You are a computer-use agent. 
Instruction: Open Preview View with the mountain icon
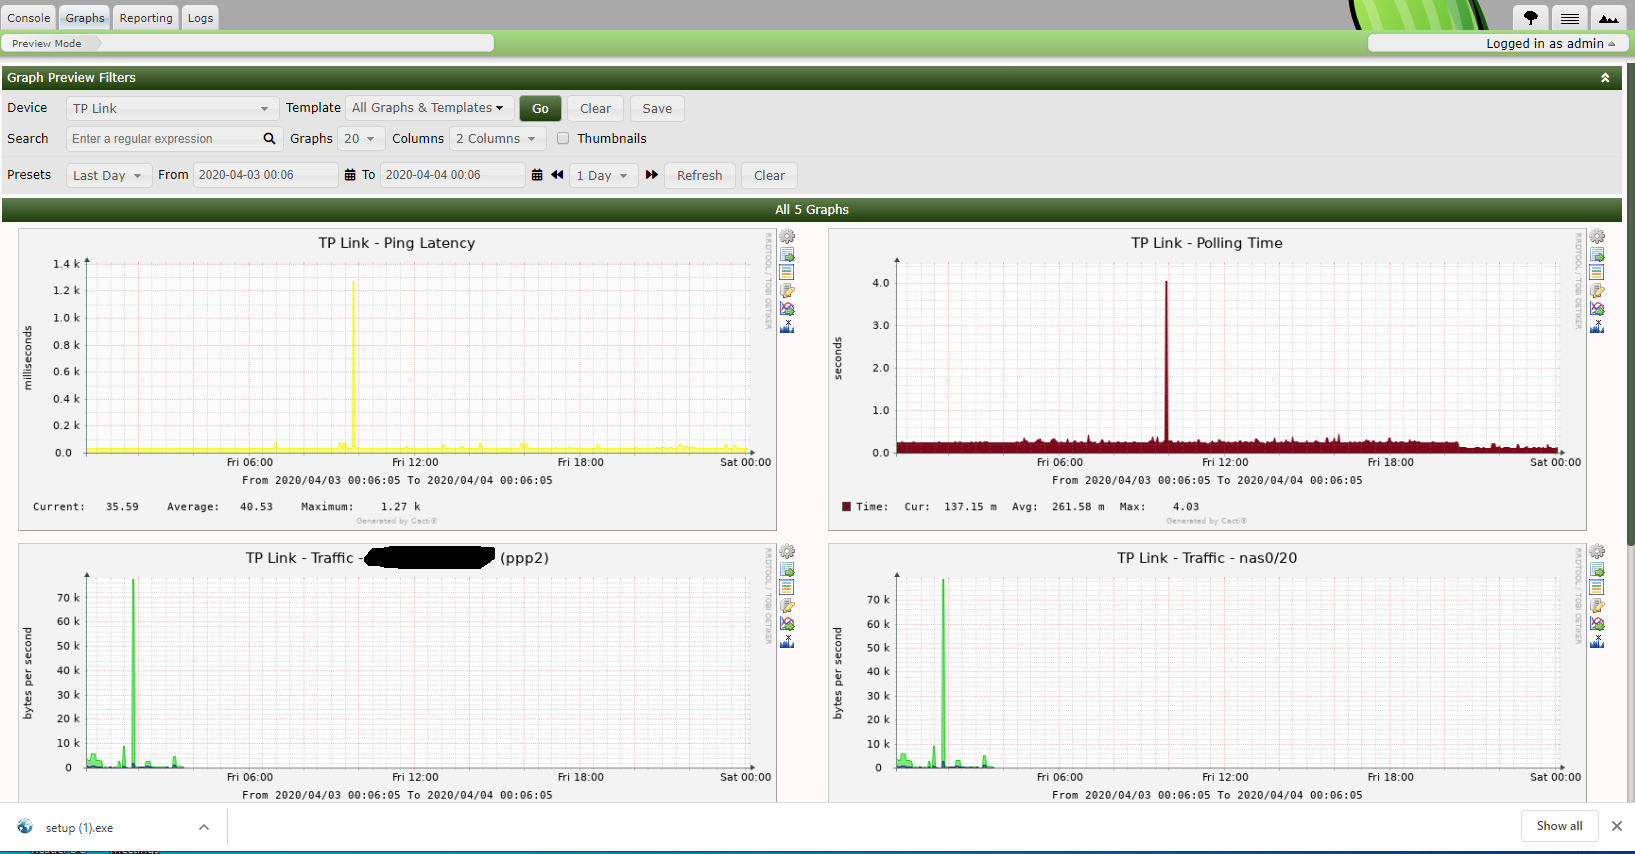coord(1608,18)
